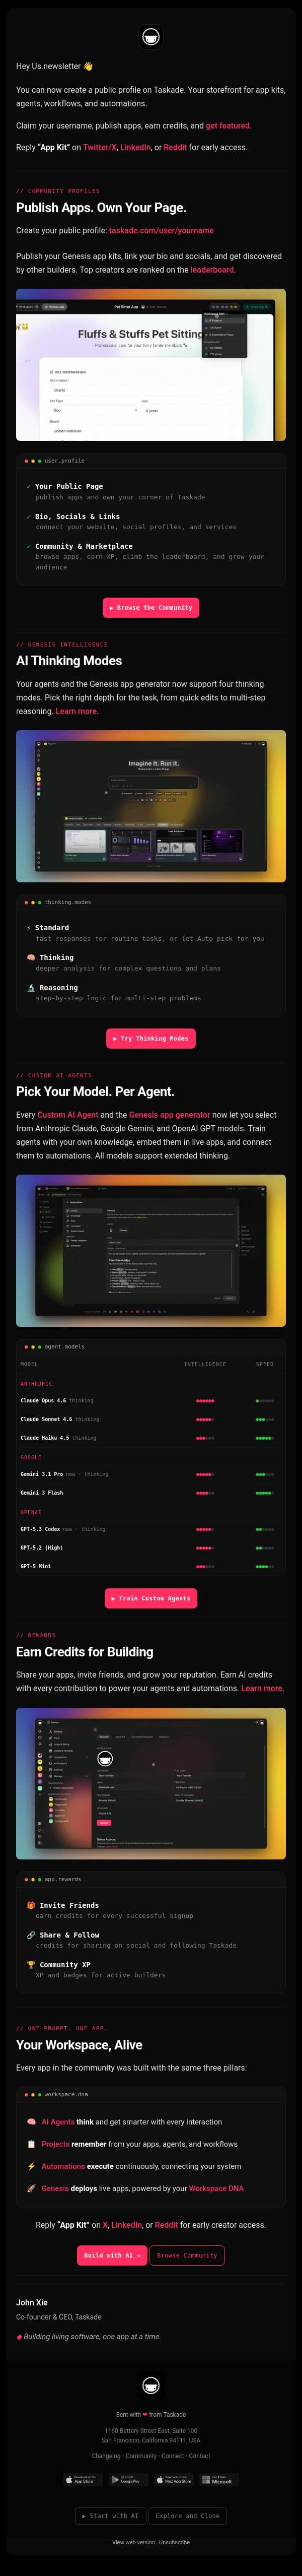Open the 'Workspace DNA' link

point(216,2188)
